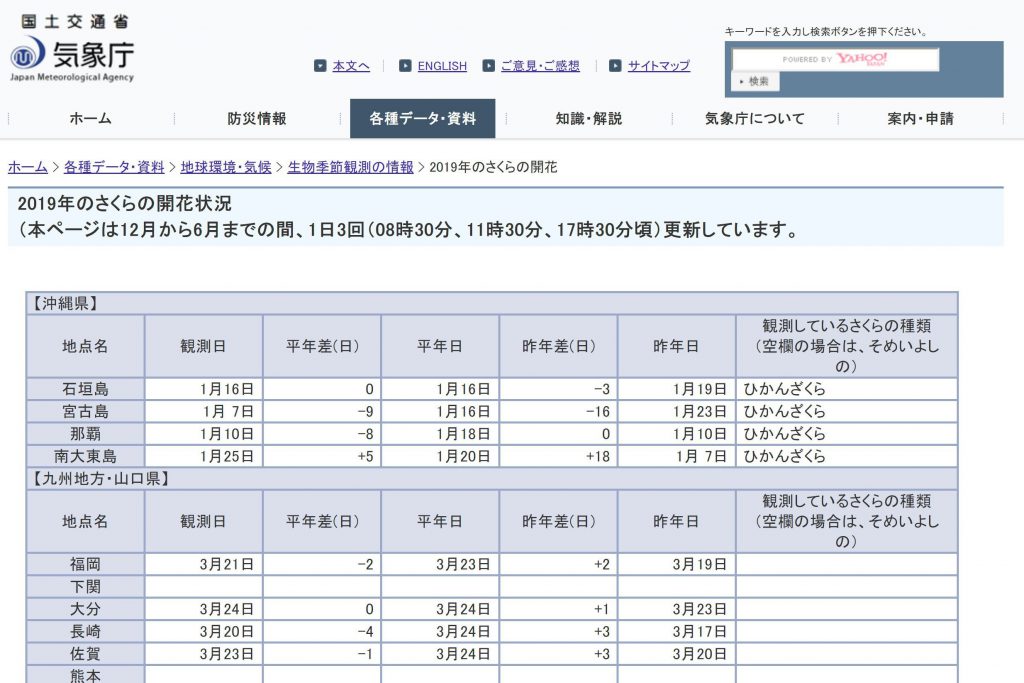Click 福岡 last-year date 3月19日
Image resolution: width=1024 pixels, height=683 pixels.
[x=699, y=564]
